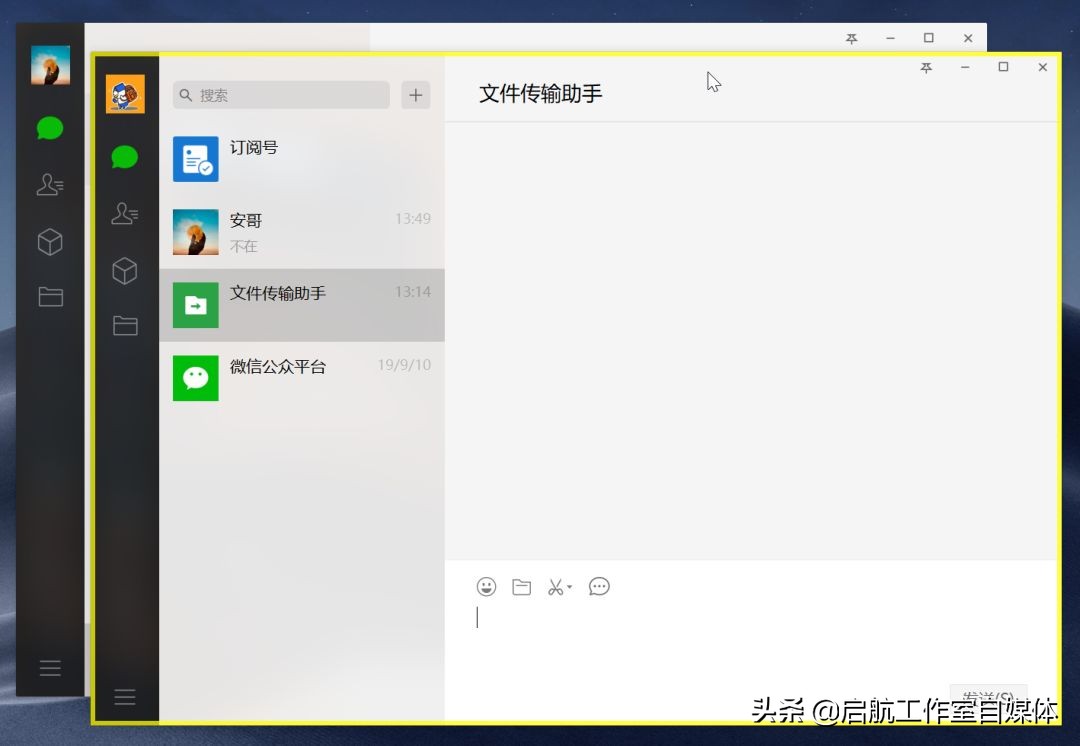Open the hamburger menu at sidebar bottom

(x=125, y=697)
